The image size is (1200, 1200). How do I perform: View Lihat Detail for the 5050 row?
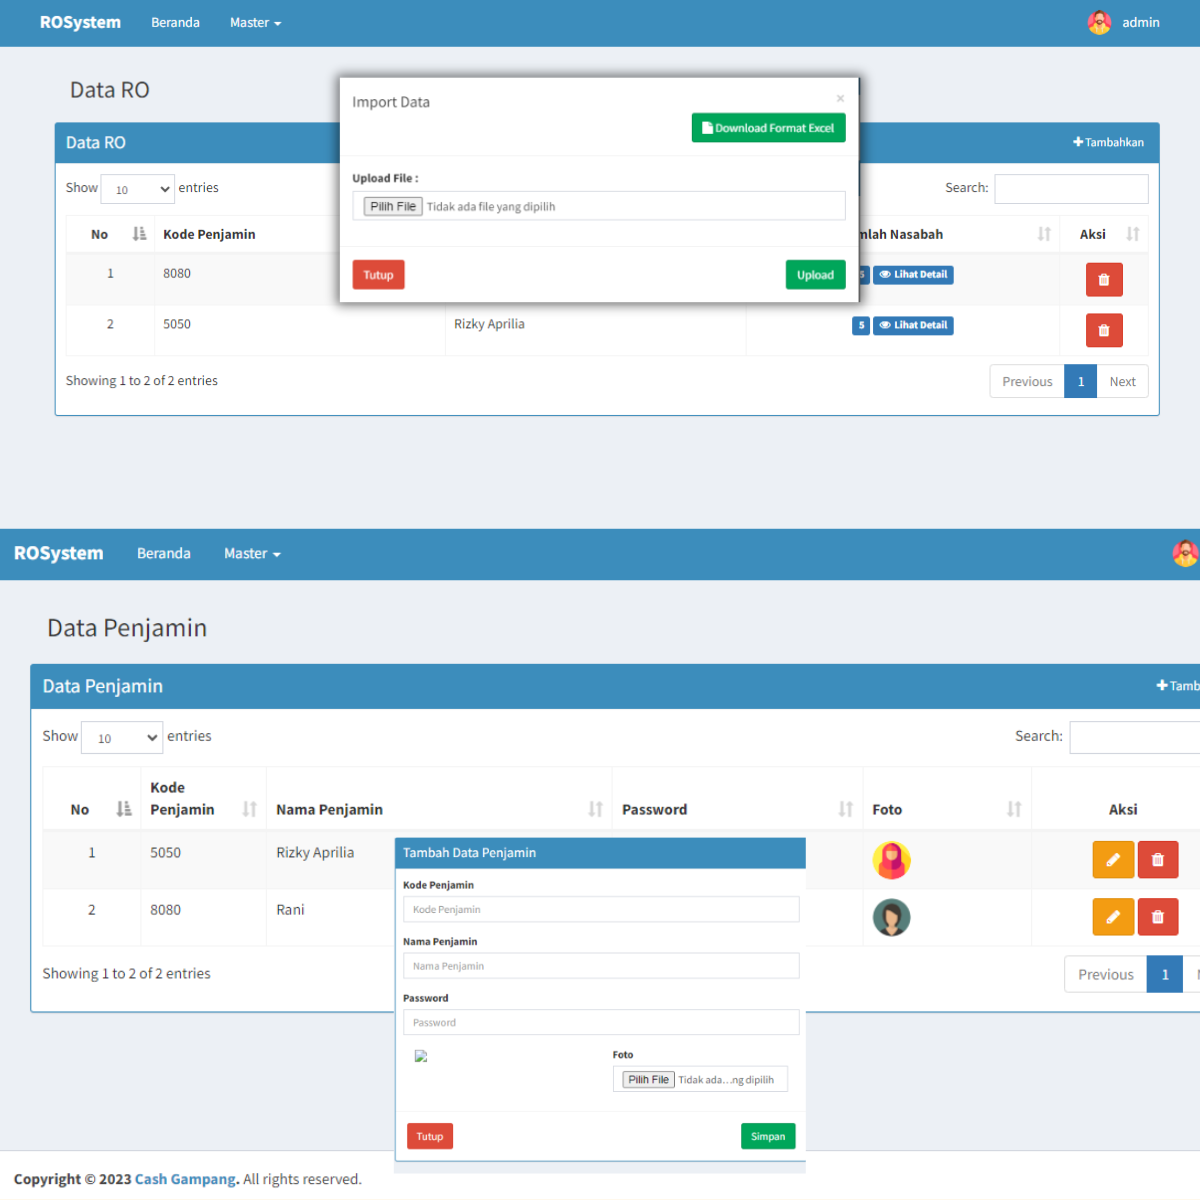point(913,325)
